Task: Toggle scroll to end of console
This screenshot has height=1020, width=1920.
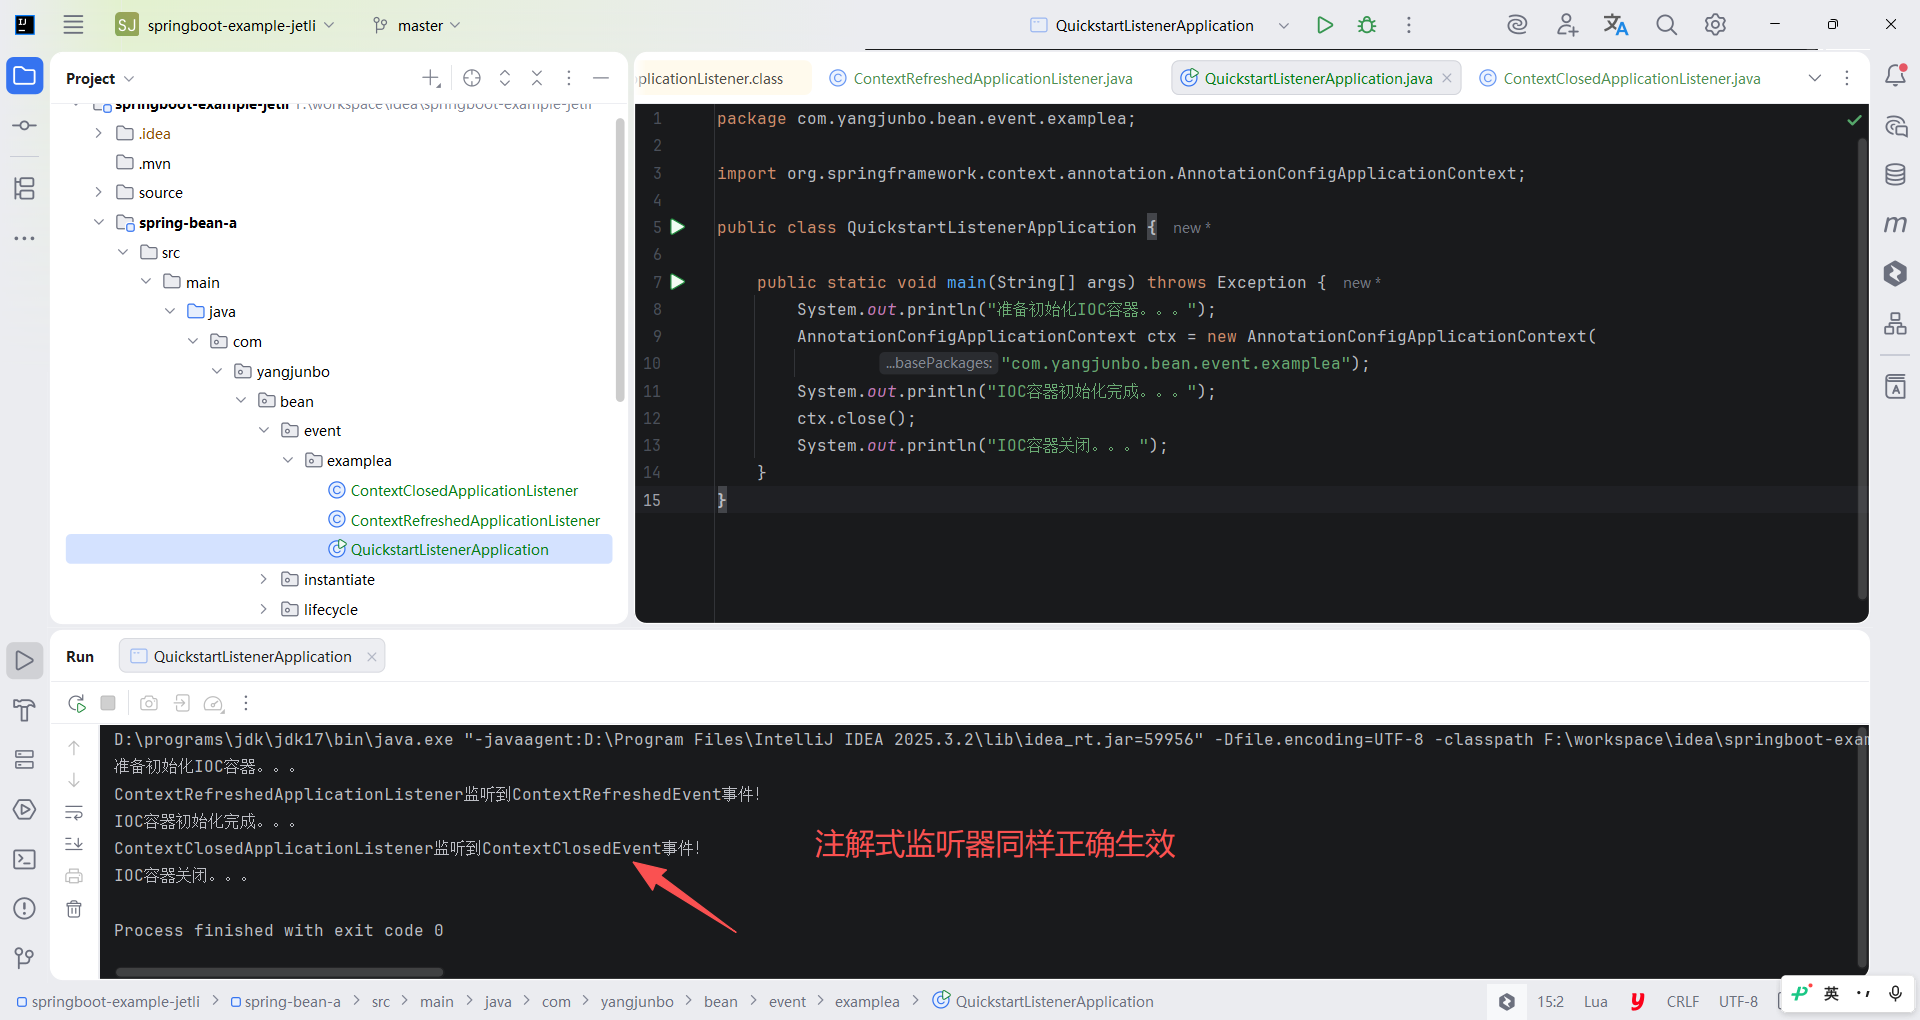Action: pyautogui.click(x=74, y=844)
